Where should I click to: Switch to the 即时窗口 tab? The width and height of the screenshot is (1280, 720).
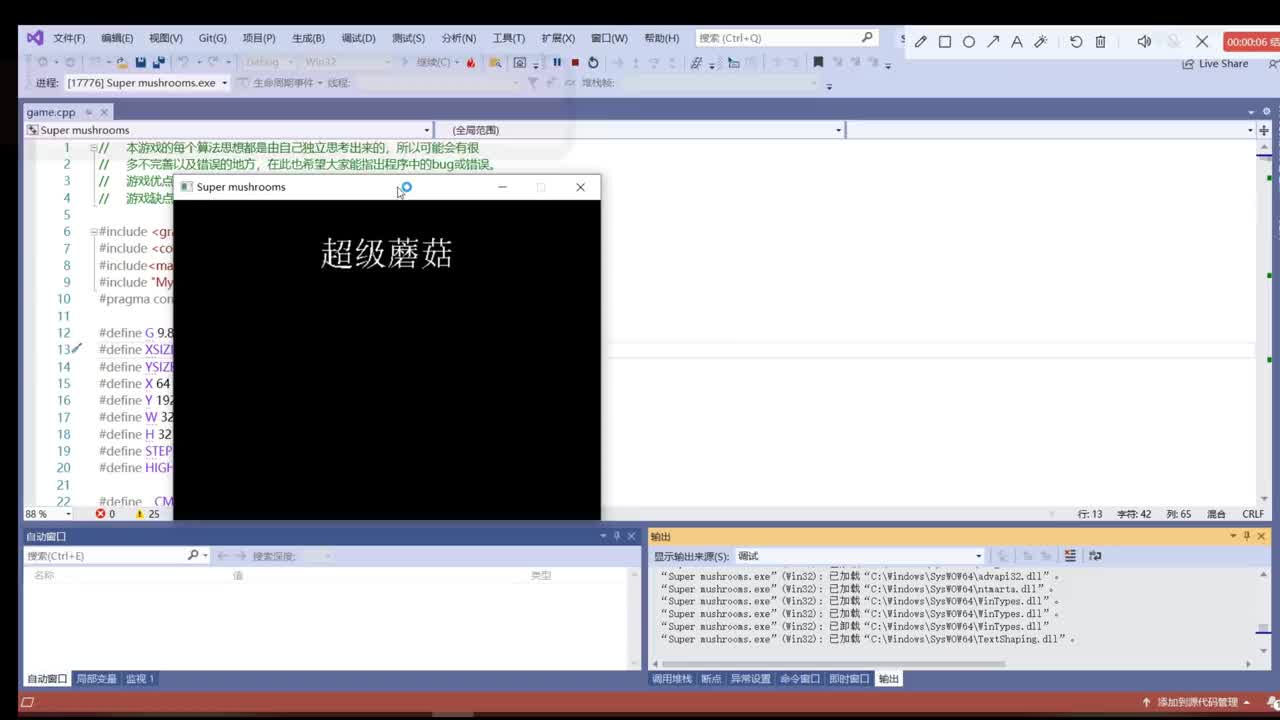click(849, 679)
